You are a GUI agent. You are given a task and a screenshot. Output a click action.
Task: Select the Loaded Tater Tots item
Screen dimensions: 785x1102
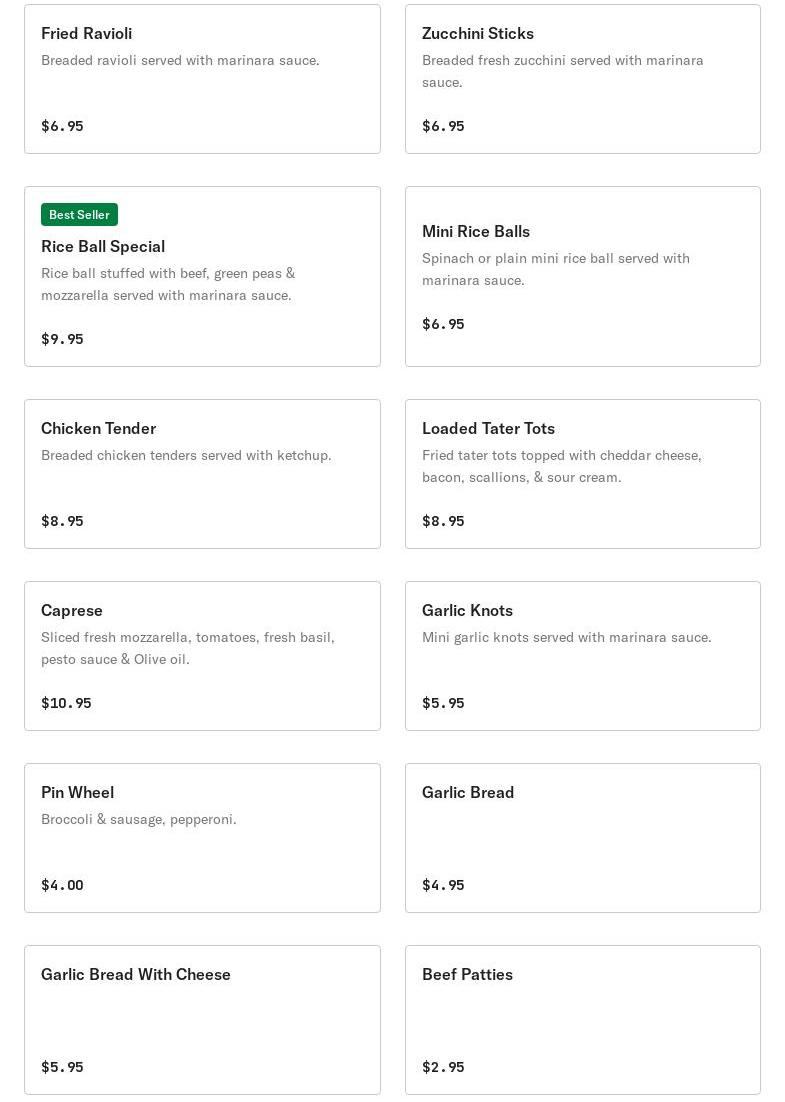tap(583, 474)
